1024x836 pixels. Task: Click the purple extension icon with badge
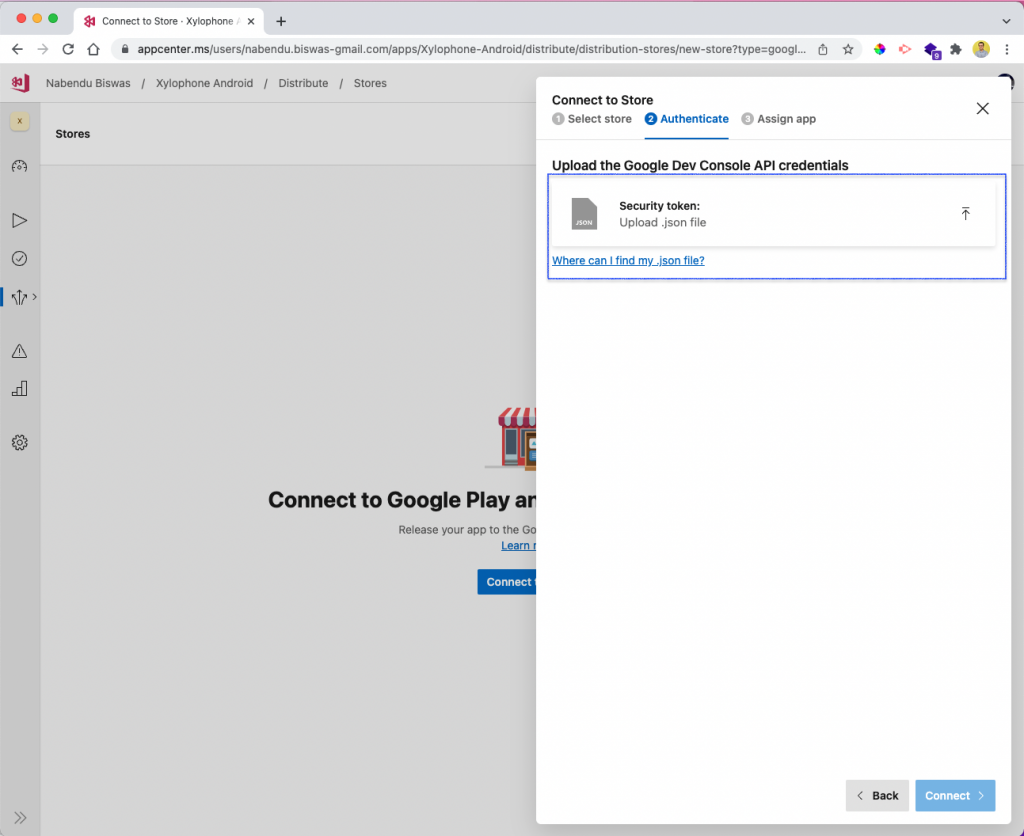[932, 50]
